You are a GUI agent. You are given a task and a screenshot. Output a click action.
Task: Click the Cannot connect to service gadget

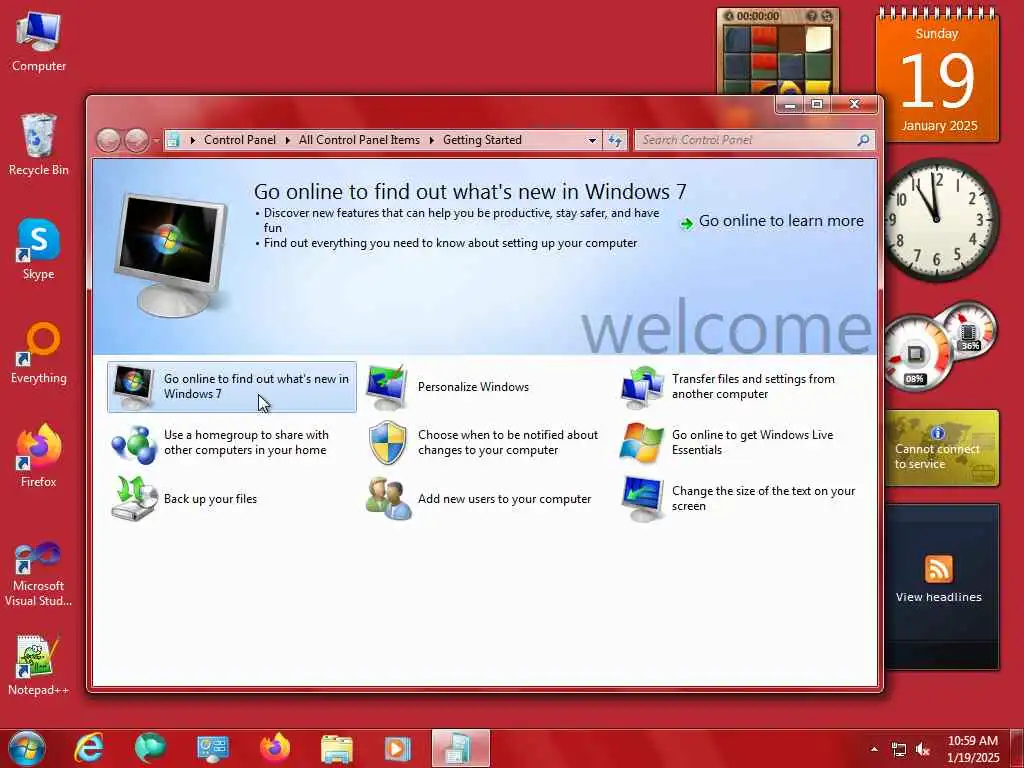941,448
